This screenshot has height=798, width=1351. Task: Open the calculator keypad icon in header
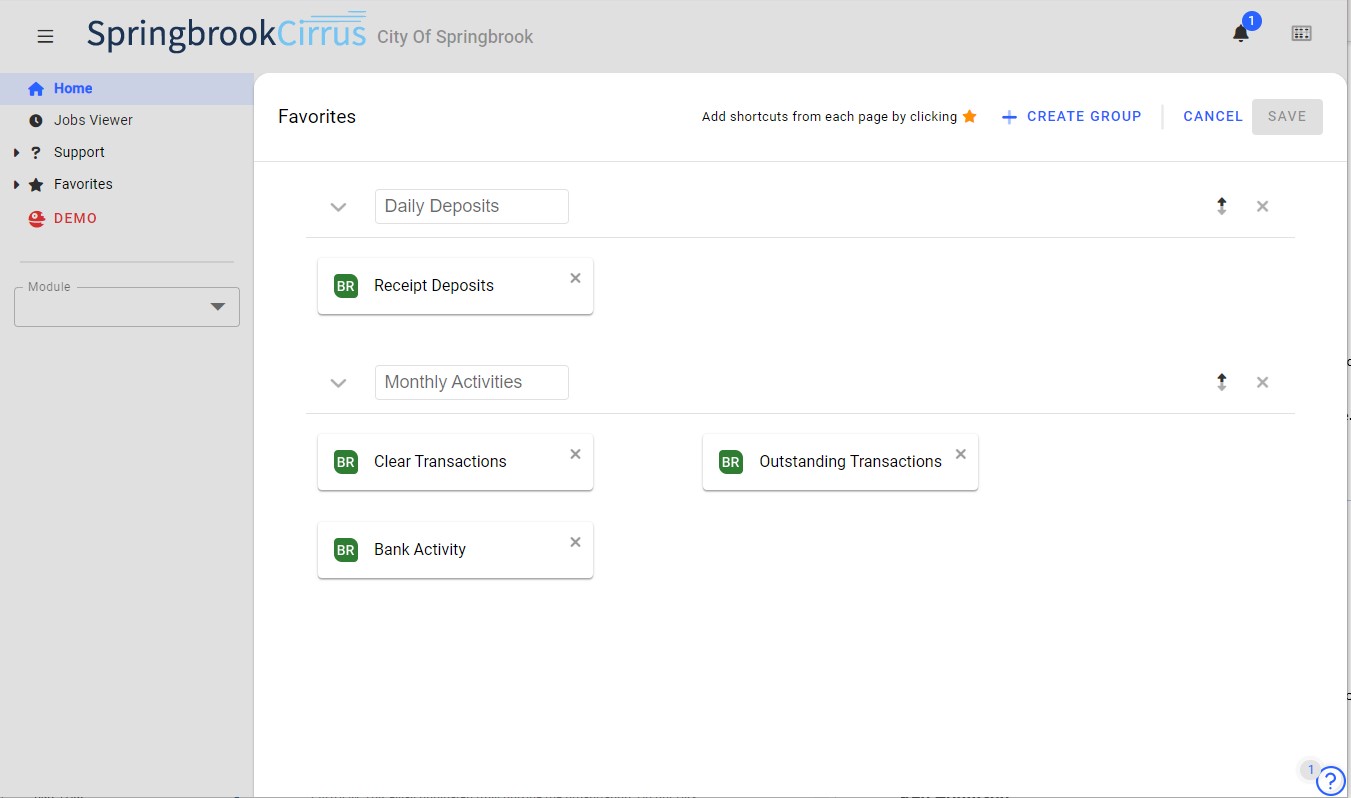[1301, 34]
